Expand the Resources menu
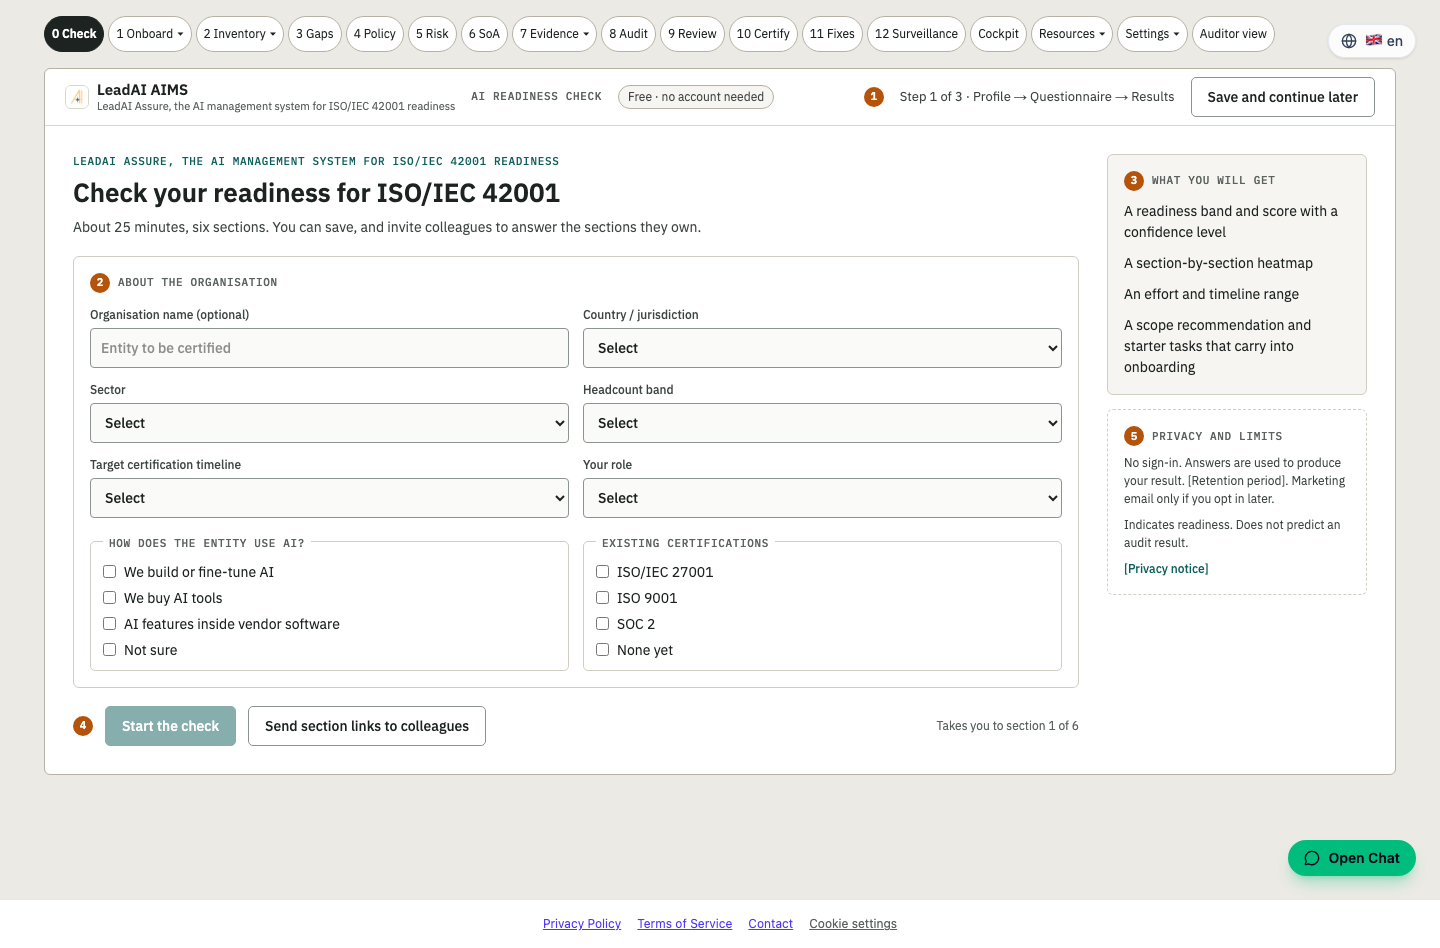1440x948 pixels. [x=1072, y=34]
